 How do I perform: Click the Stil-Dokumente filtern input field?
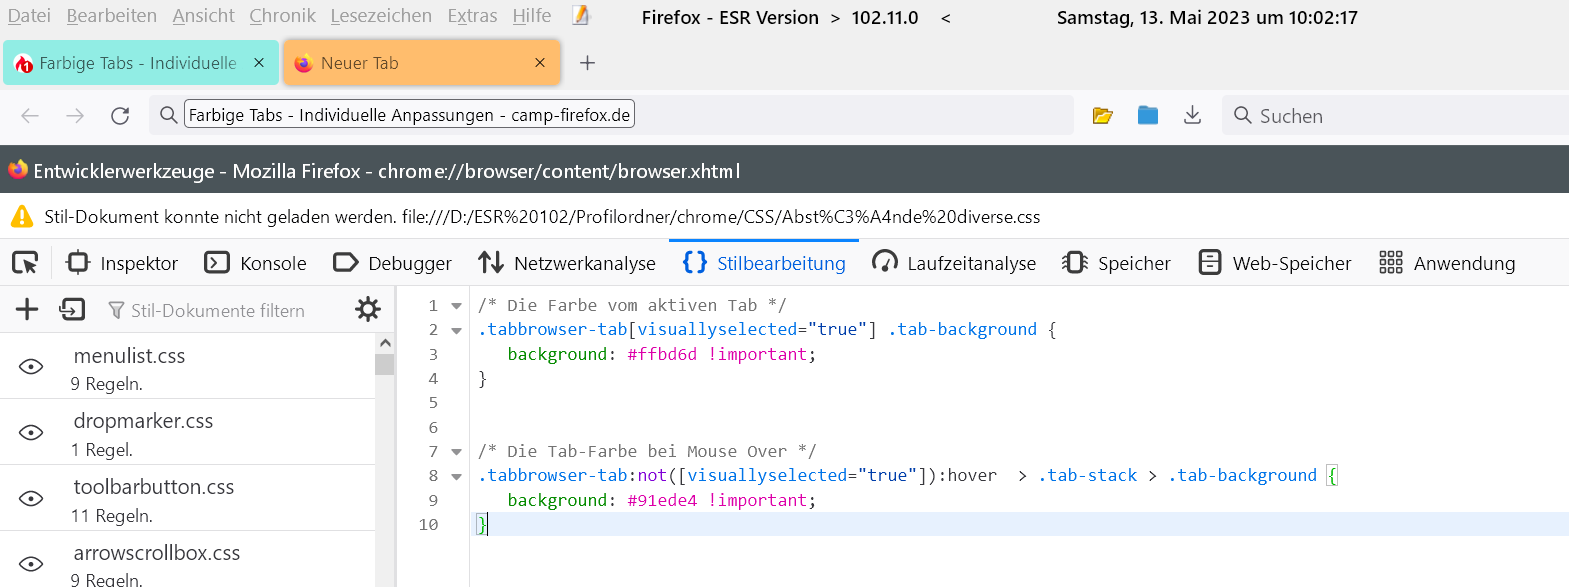click(218, 311)
